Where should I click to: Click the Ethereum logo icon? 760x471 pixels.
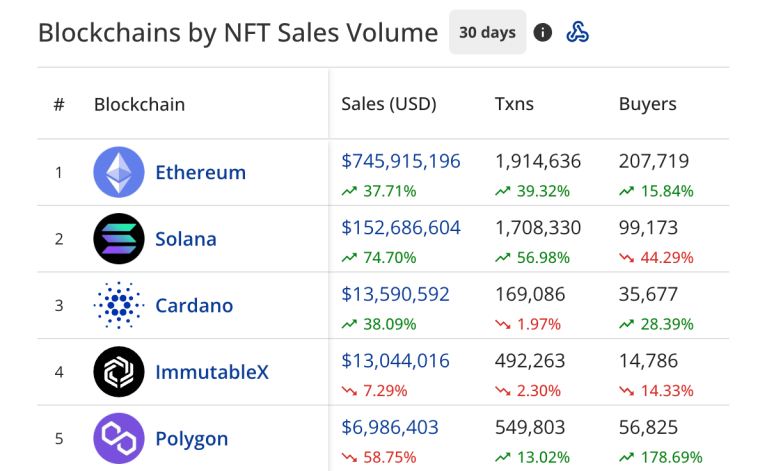(x=119, y=172)
